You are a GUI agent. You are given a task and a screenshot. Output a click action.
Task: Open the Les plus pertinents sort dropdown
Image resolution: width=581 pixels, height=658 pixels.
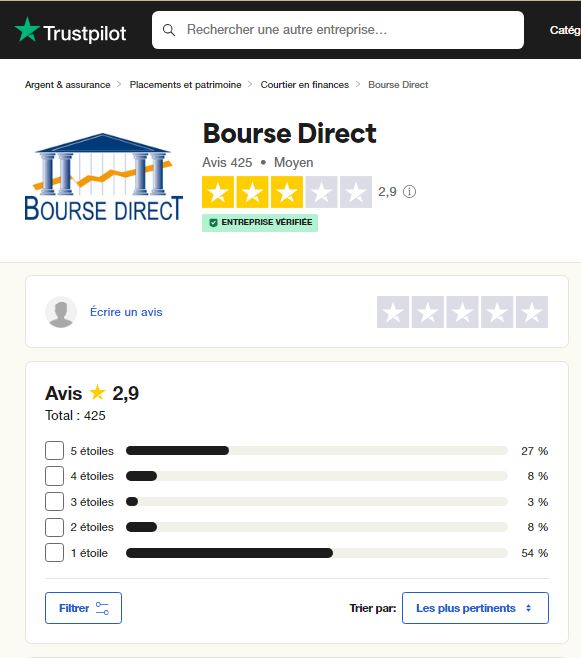pyautogui.click(x=475, y=608)
